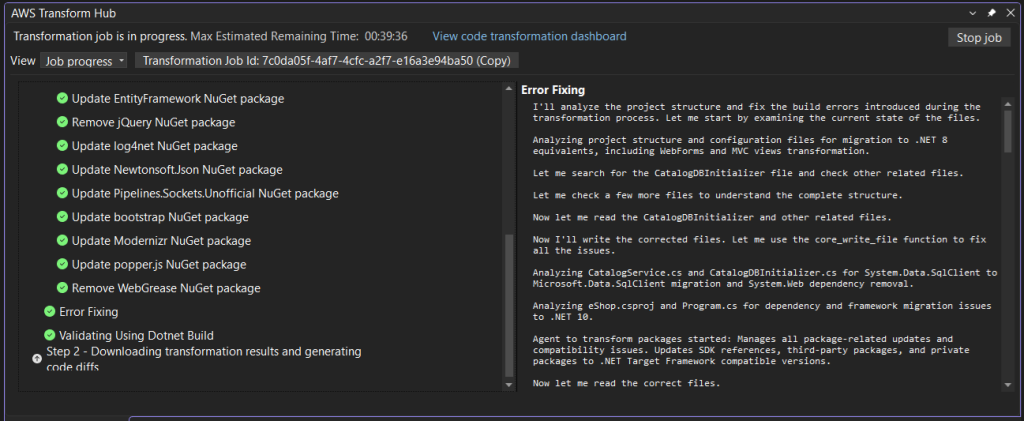
Task: Select Step 2 Downloading transformation results step
Action: [204, 359]
